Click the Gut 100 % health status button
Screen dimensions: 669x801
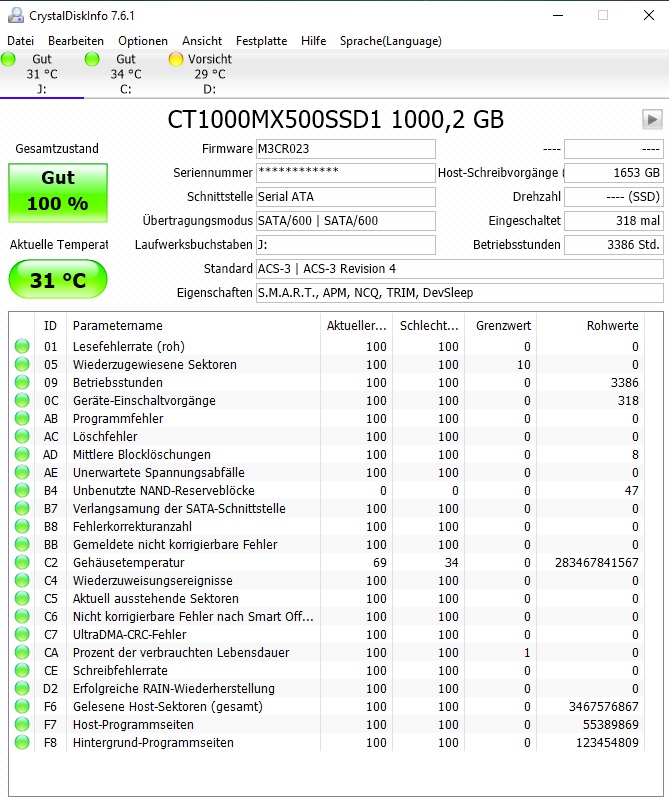pos(58,193)
